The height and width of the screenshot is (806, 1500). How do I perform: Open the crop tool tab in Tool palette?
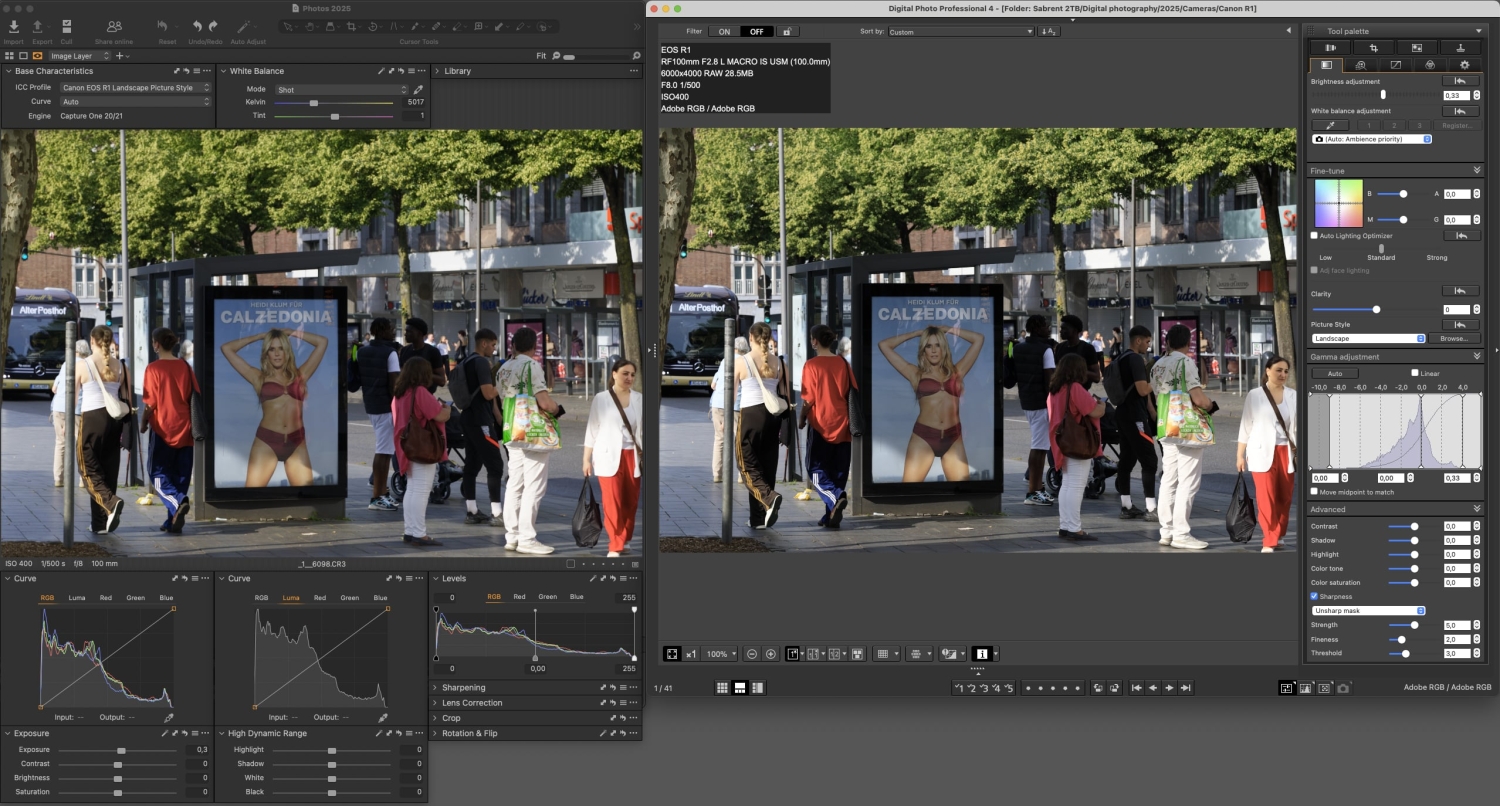pos(1374,47)
